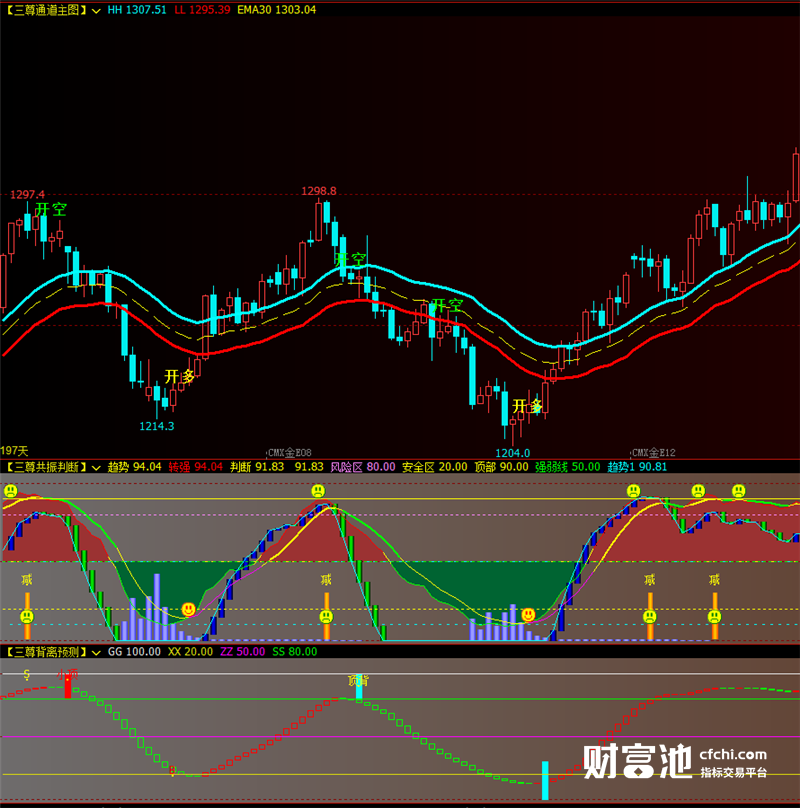
Task: Click the cyan 趋势1 90.81 readout
Action: click(x=637, y=467)
